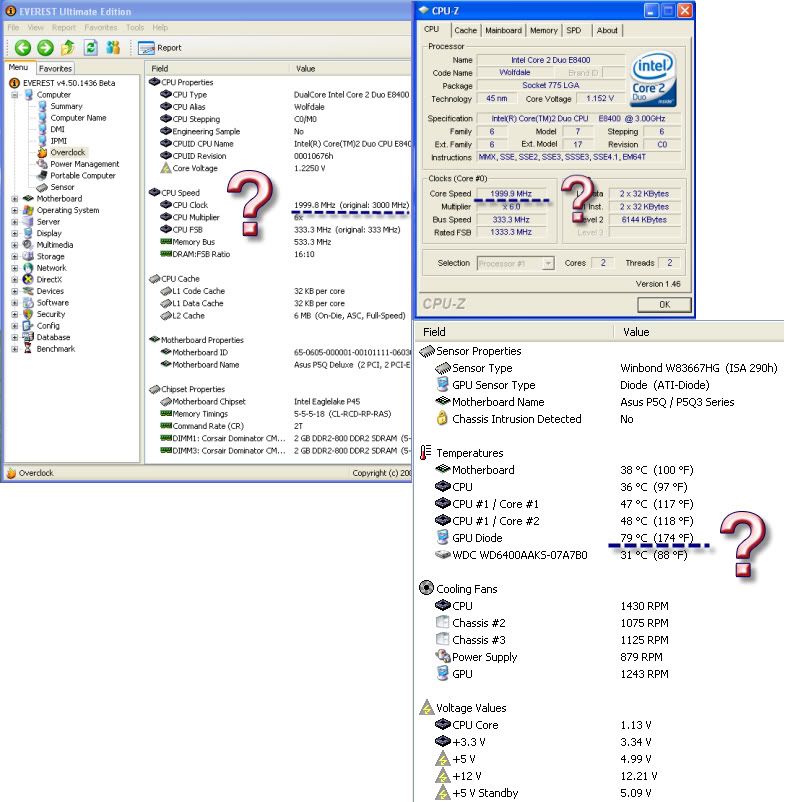This screenshot has width=785, height=802.
Task: Click the Devices icon in the tree
Action: coord(28,291)
